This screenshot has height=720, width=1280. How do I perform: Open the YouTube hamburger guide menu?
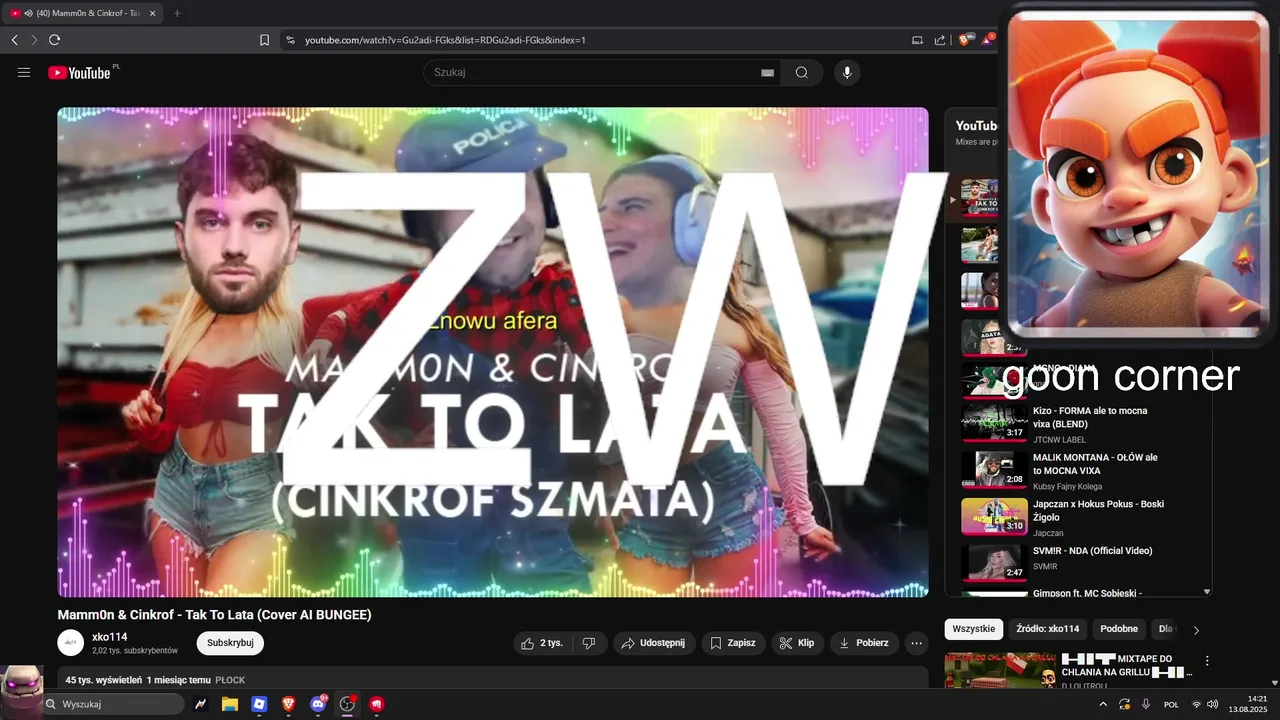(24, 72)
